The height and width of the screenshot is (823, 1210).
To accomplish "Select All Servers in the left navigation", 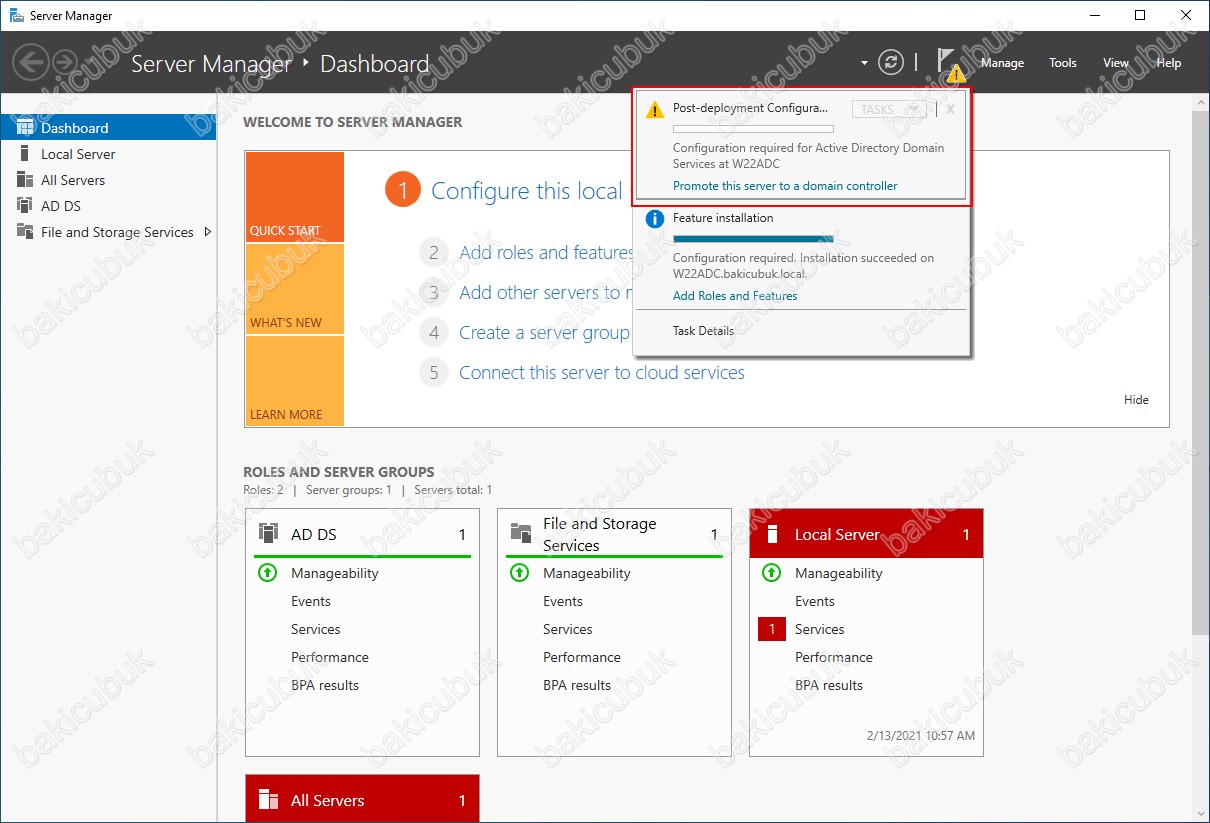I will pyautogui.click(x=108, y=180).
